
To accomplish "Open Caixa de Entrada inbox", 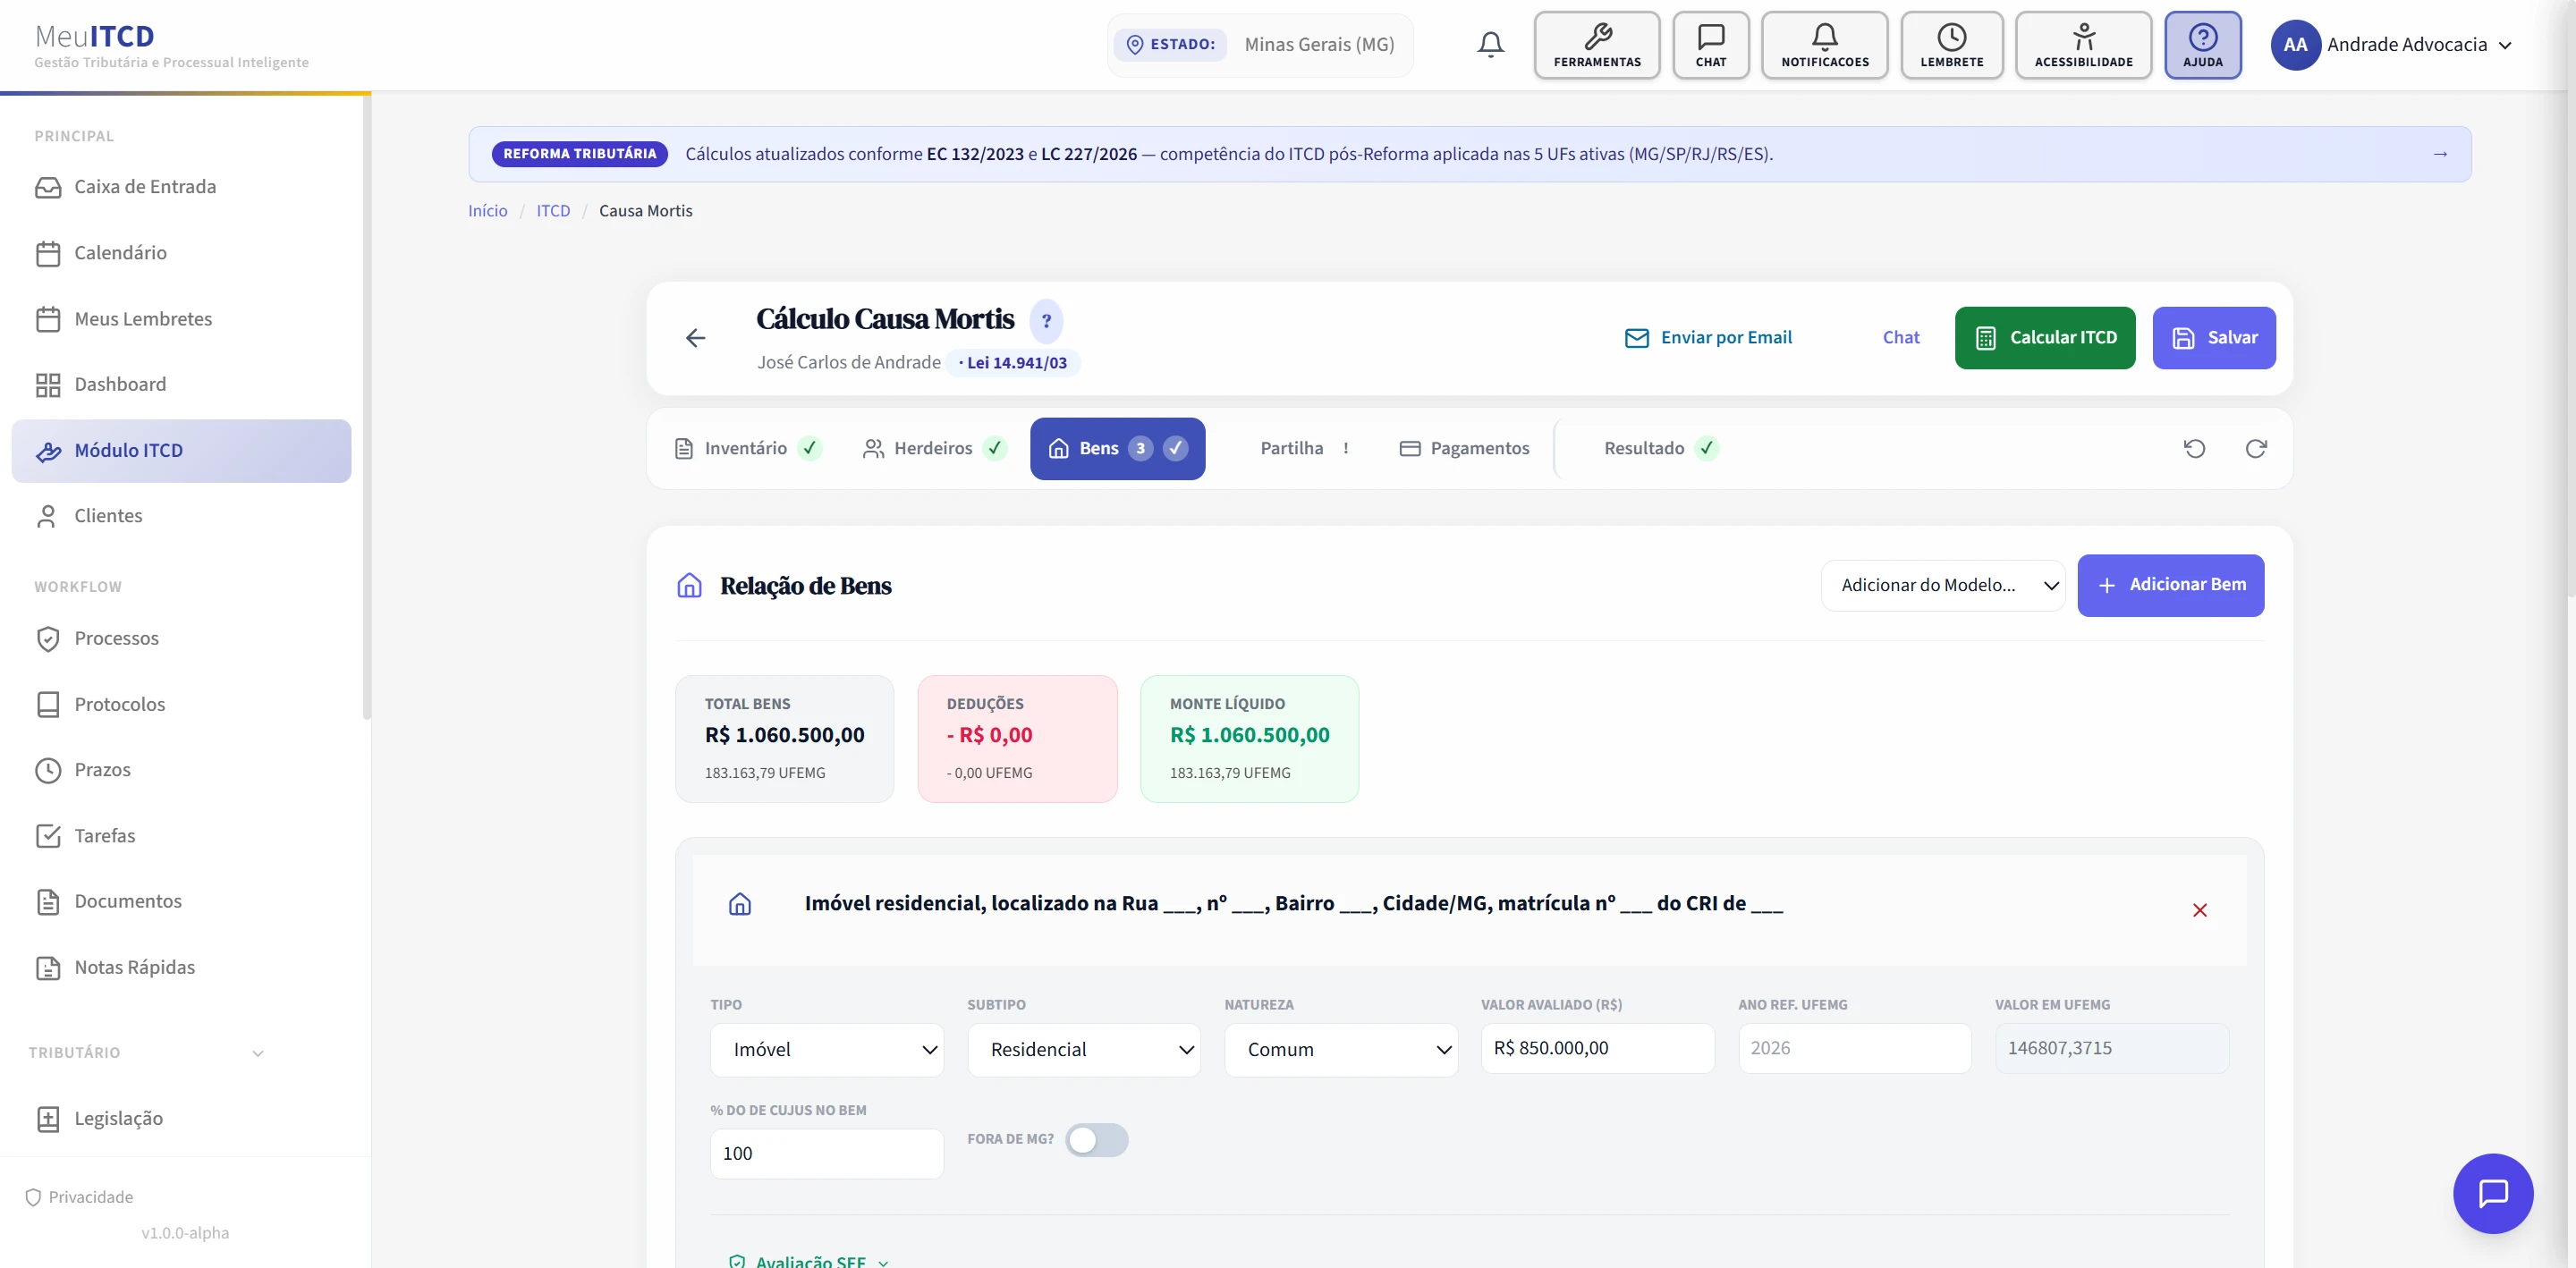I will (x=182, y=187).
